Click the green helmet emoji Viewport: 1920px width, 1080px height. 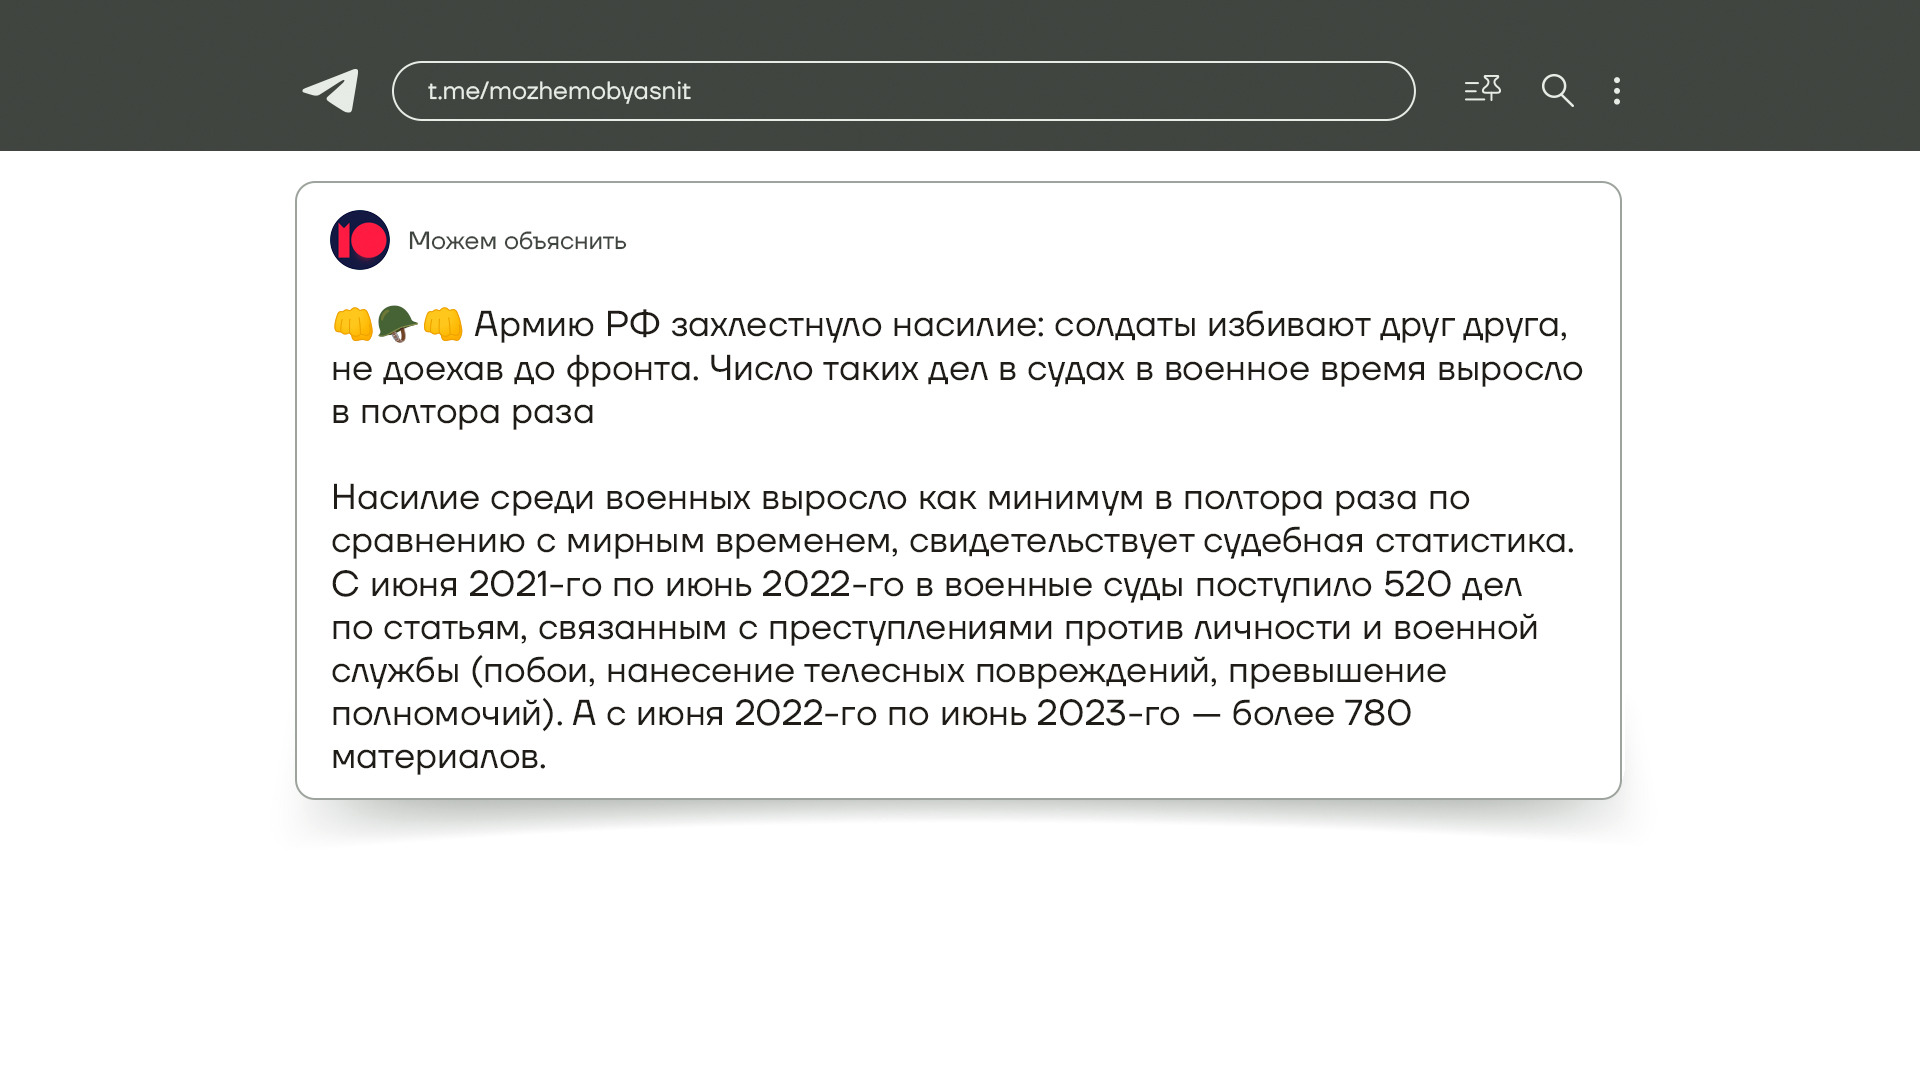pyautogui.click(x=397, y=324)
